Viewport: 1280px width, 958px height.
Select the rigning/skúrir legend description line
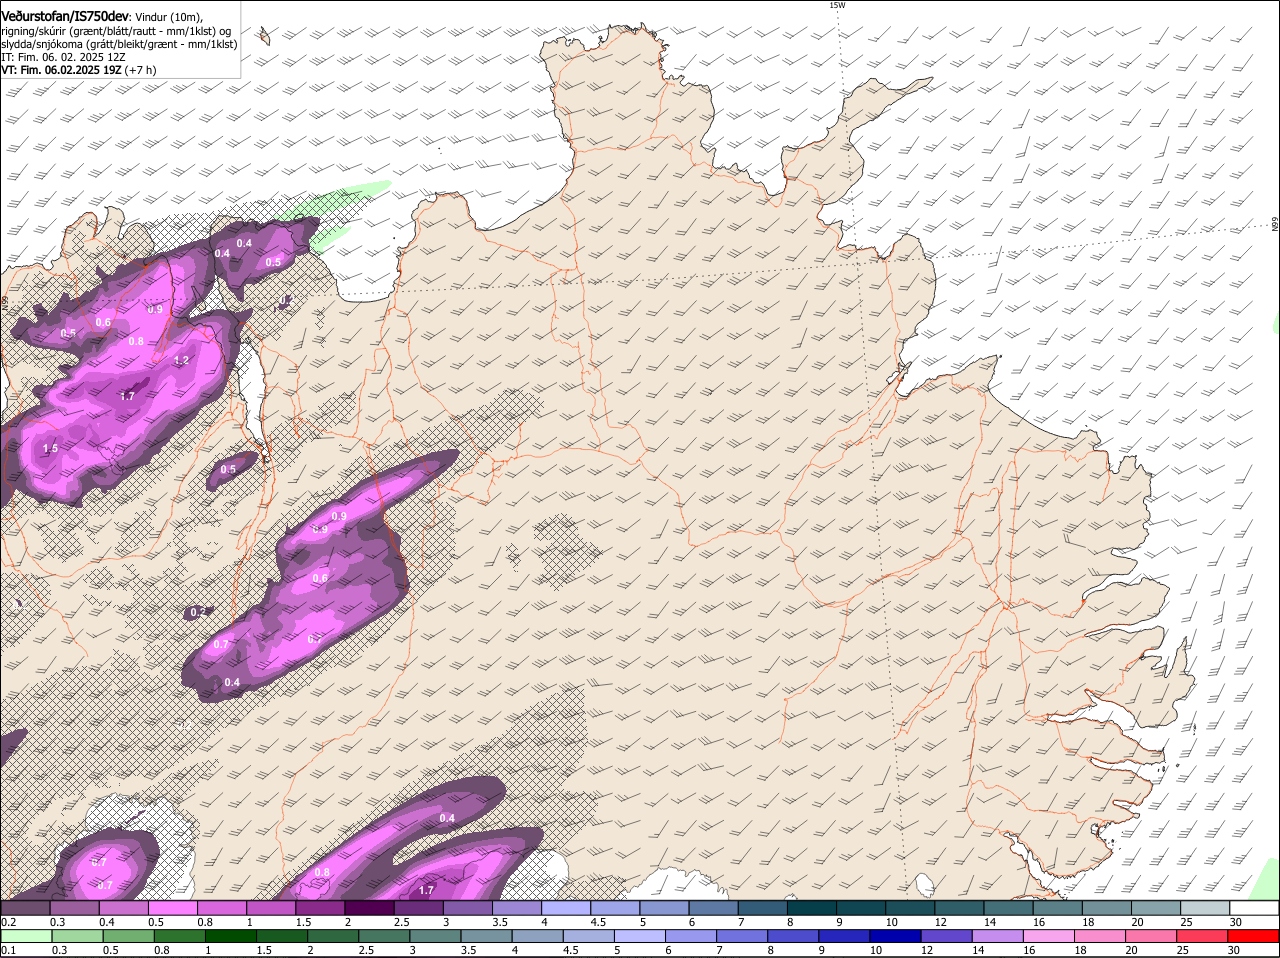116,31
